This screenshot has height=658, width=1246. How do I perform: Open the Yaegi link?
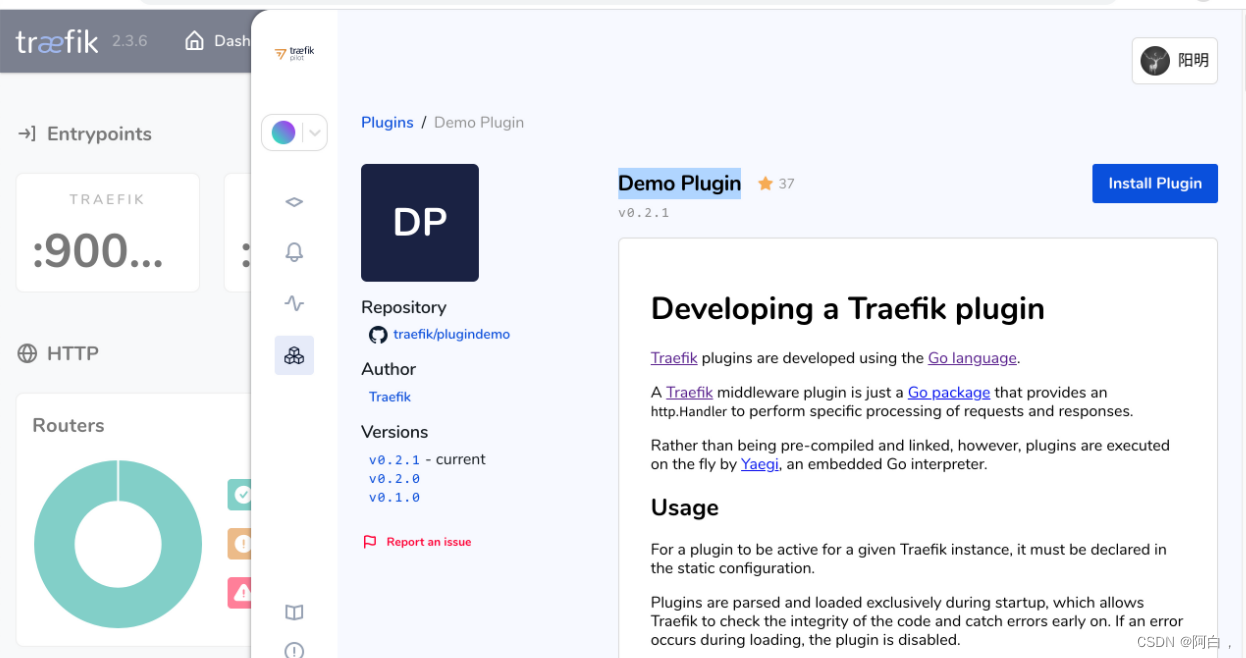[x=760, y=464]
